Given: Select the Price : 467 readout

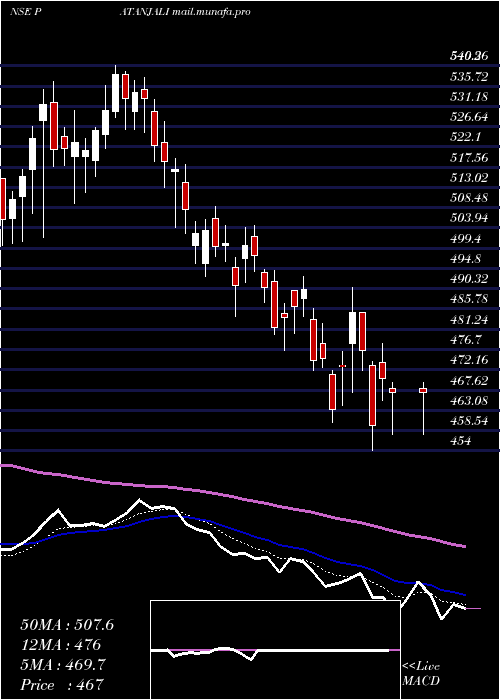Looking at the screenshot, I should [62, 685].
